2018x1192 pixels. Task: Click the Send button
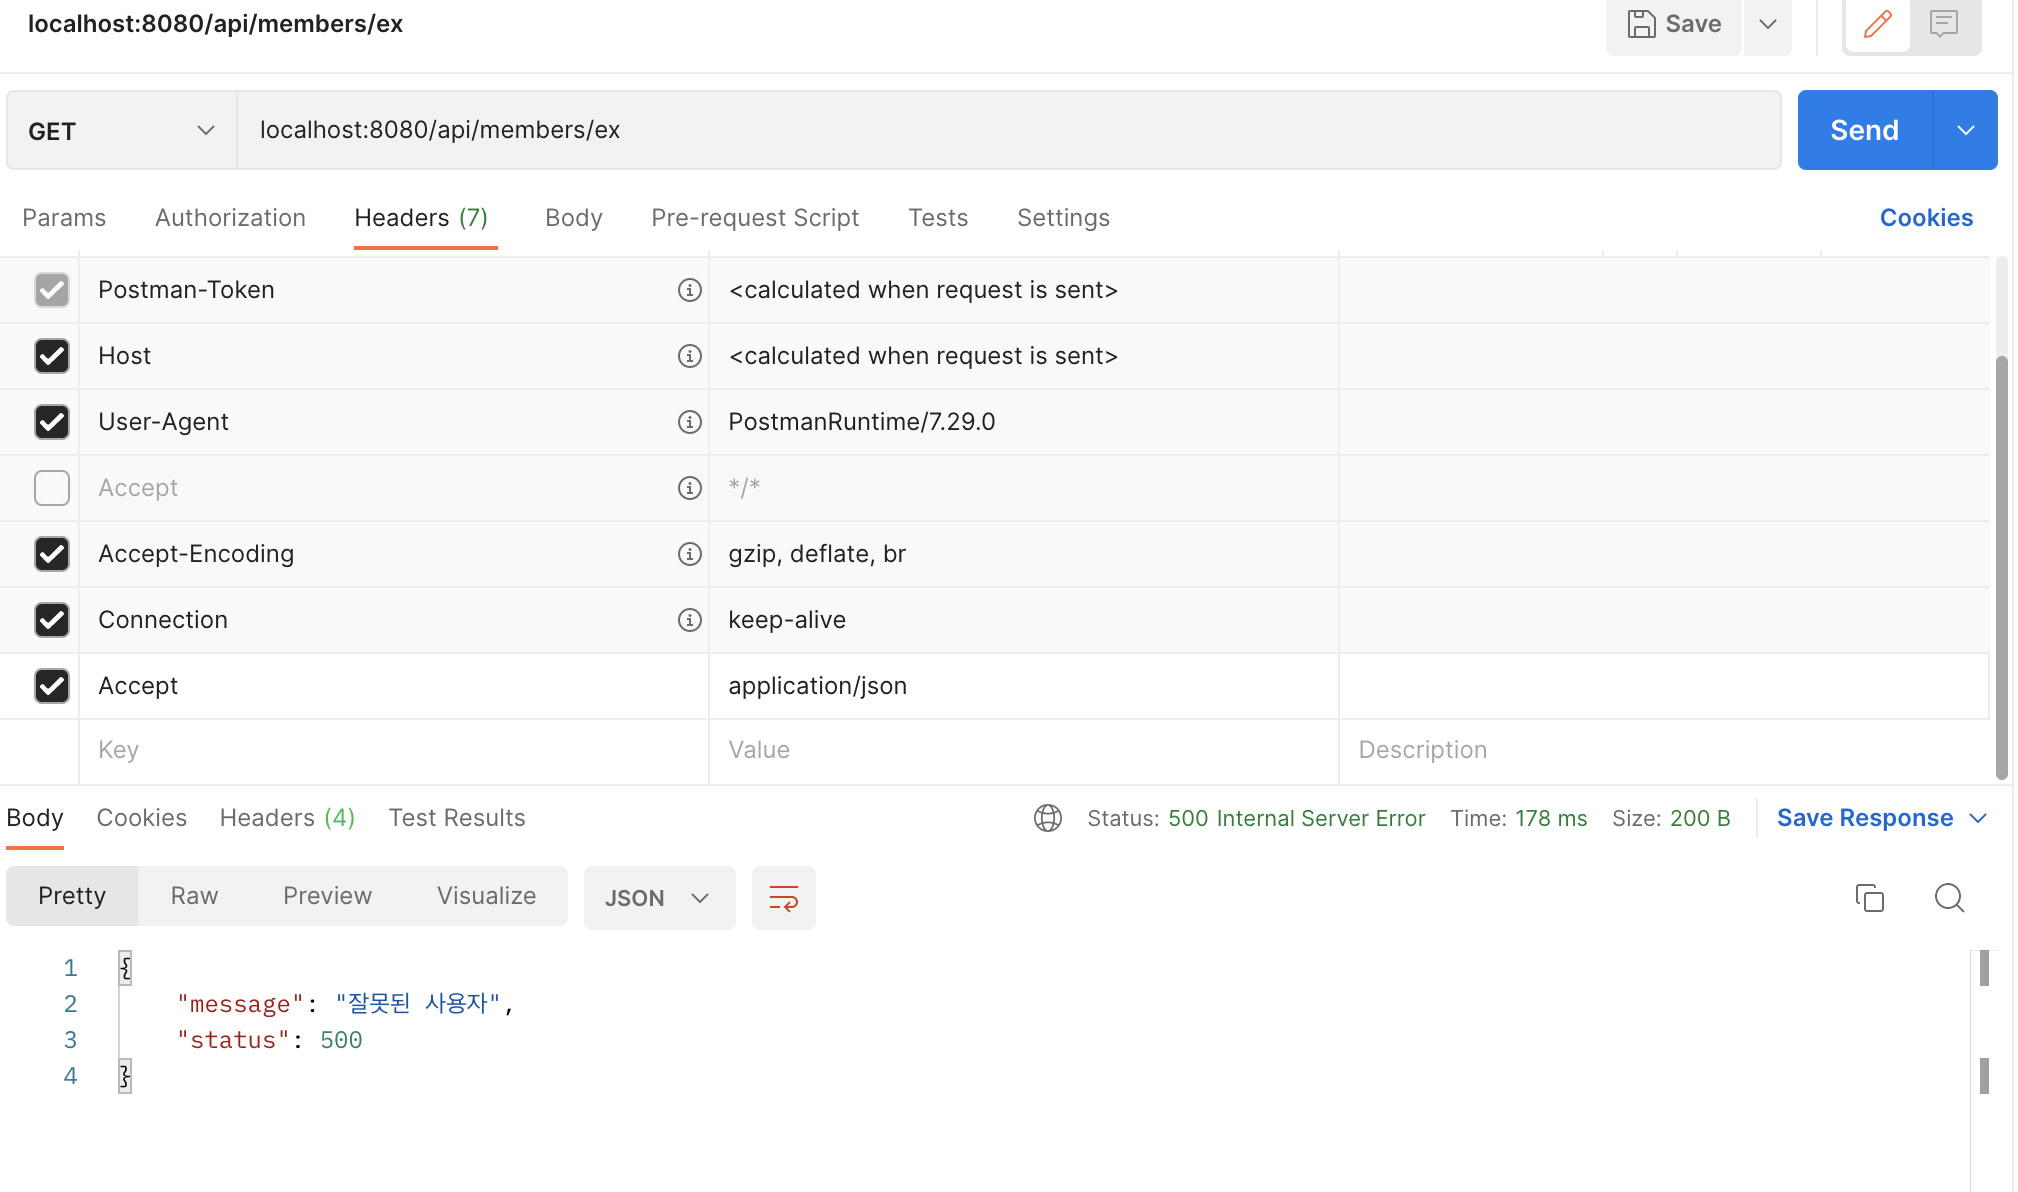pyautogui.click(x=1864, y=131)
